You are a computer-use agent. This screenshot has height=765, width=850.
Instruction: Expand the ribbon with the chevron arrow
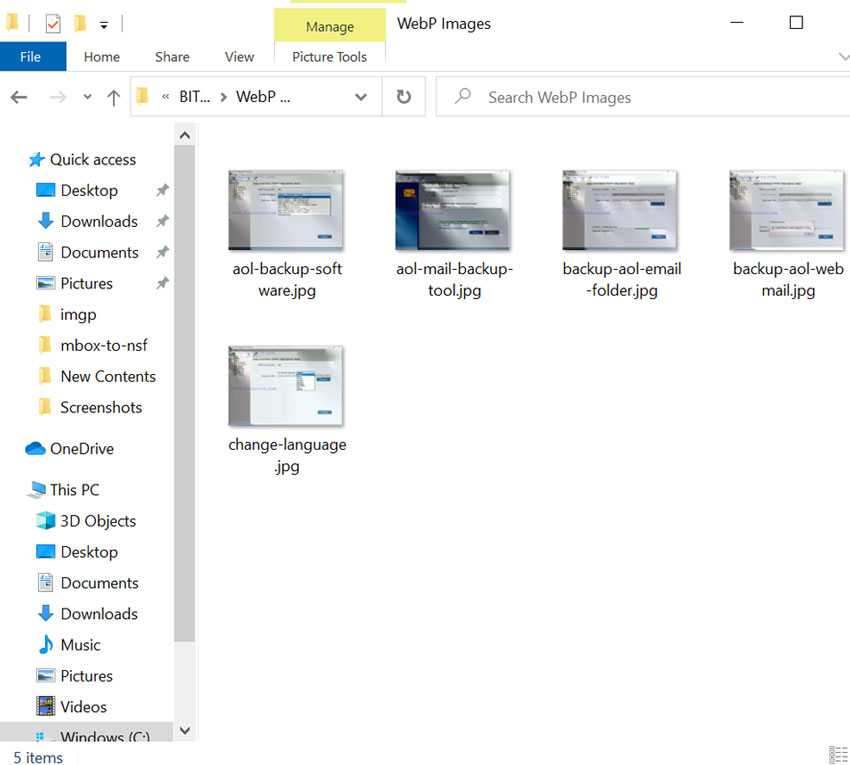[843, 56]
